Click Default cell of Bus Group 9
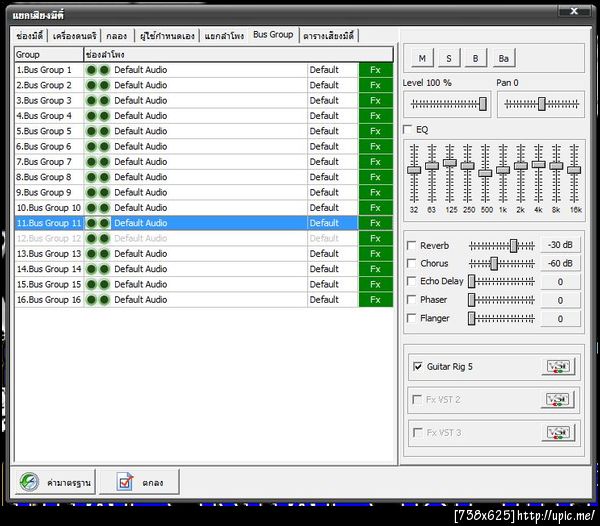Image resolution: width=600 pixels, height=526 pixels. pyautogui.click(x=333, y=192)
